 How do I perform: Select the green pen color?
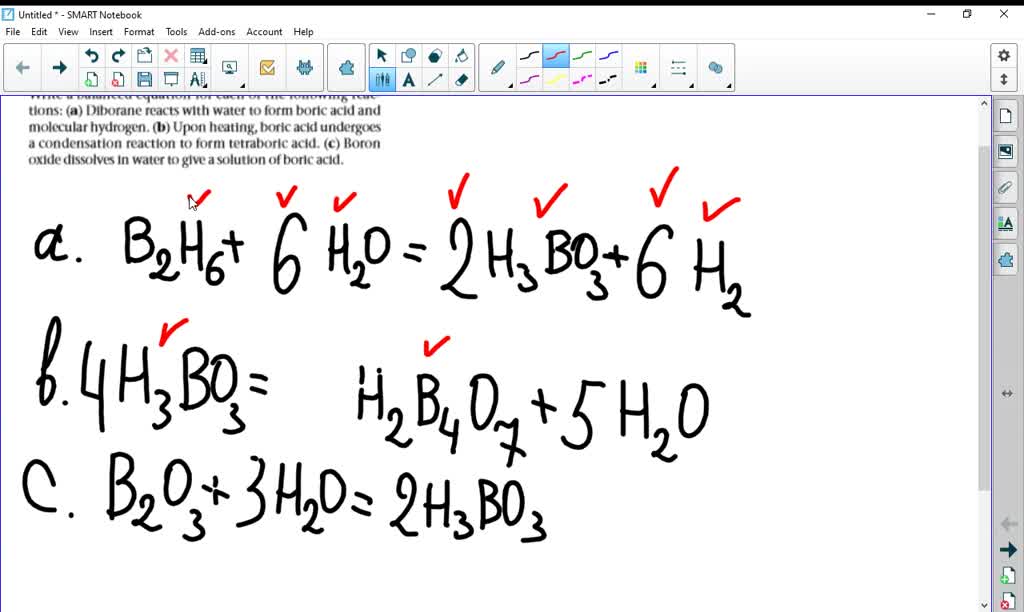click(x=582, y=53)
